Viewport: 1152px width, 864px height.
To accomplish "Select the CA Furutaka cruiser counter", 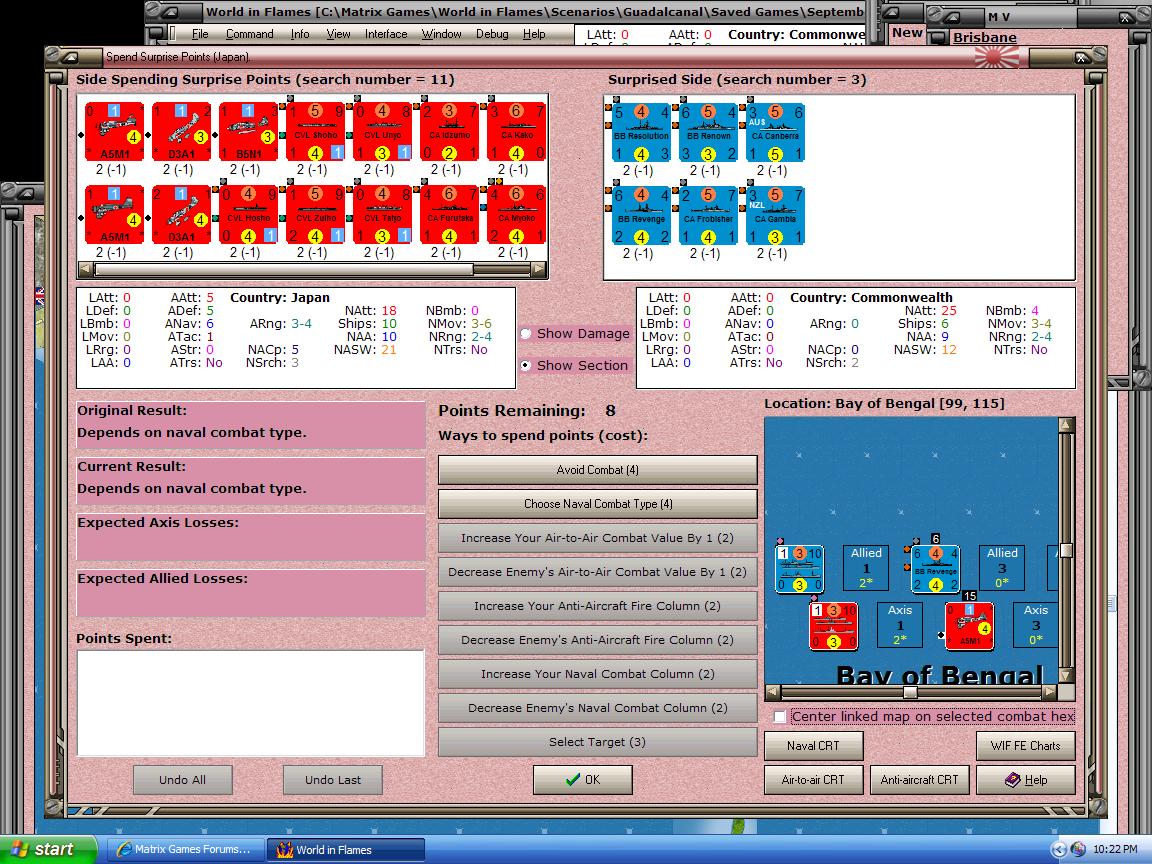I will click(449, 215).
